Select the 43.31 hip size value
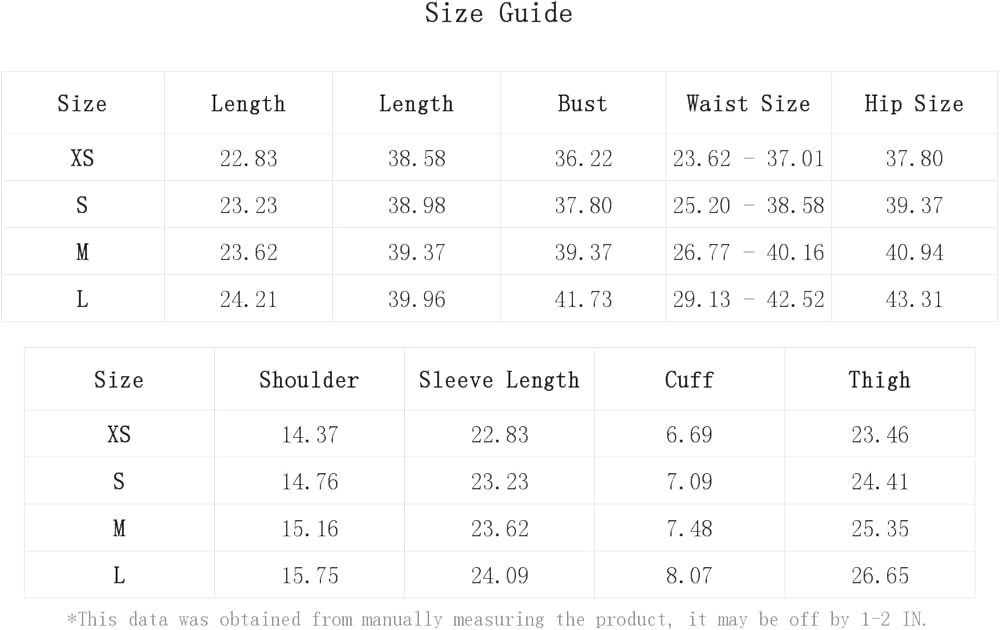 point(914,299)
